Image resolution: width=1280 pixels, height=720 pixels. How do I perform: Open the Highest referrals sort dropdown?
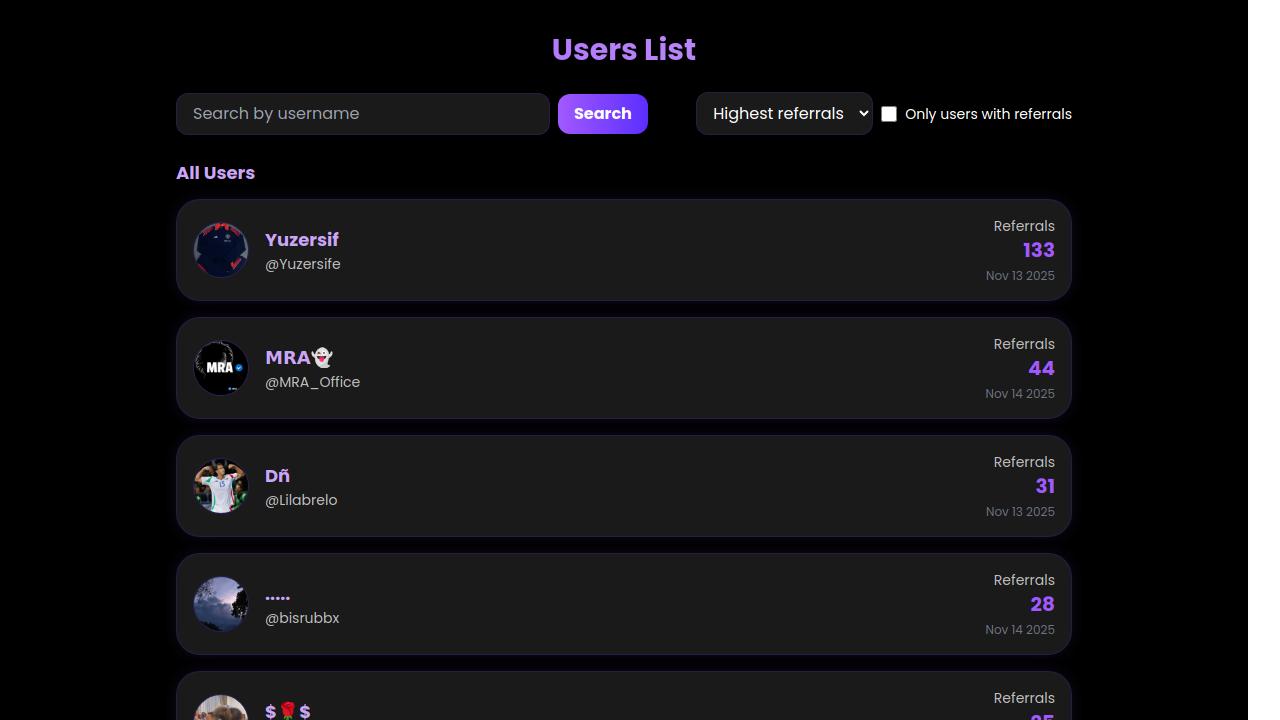tap(784, 114)
